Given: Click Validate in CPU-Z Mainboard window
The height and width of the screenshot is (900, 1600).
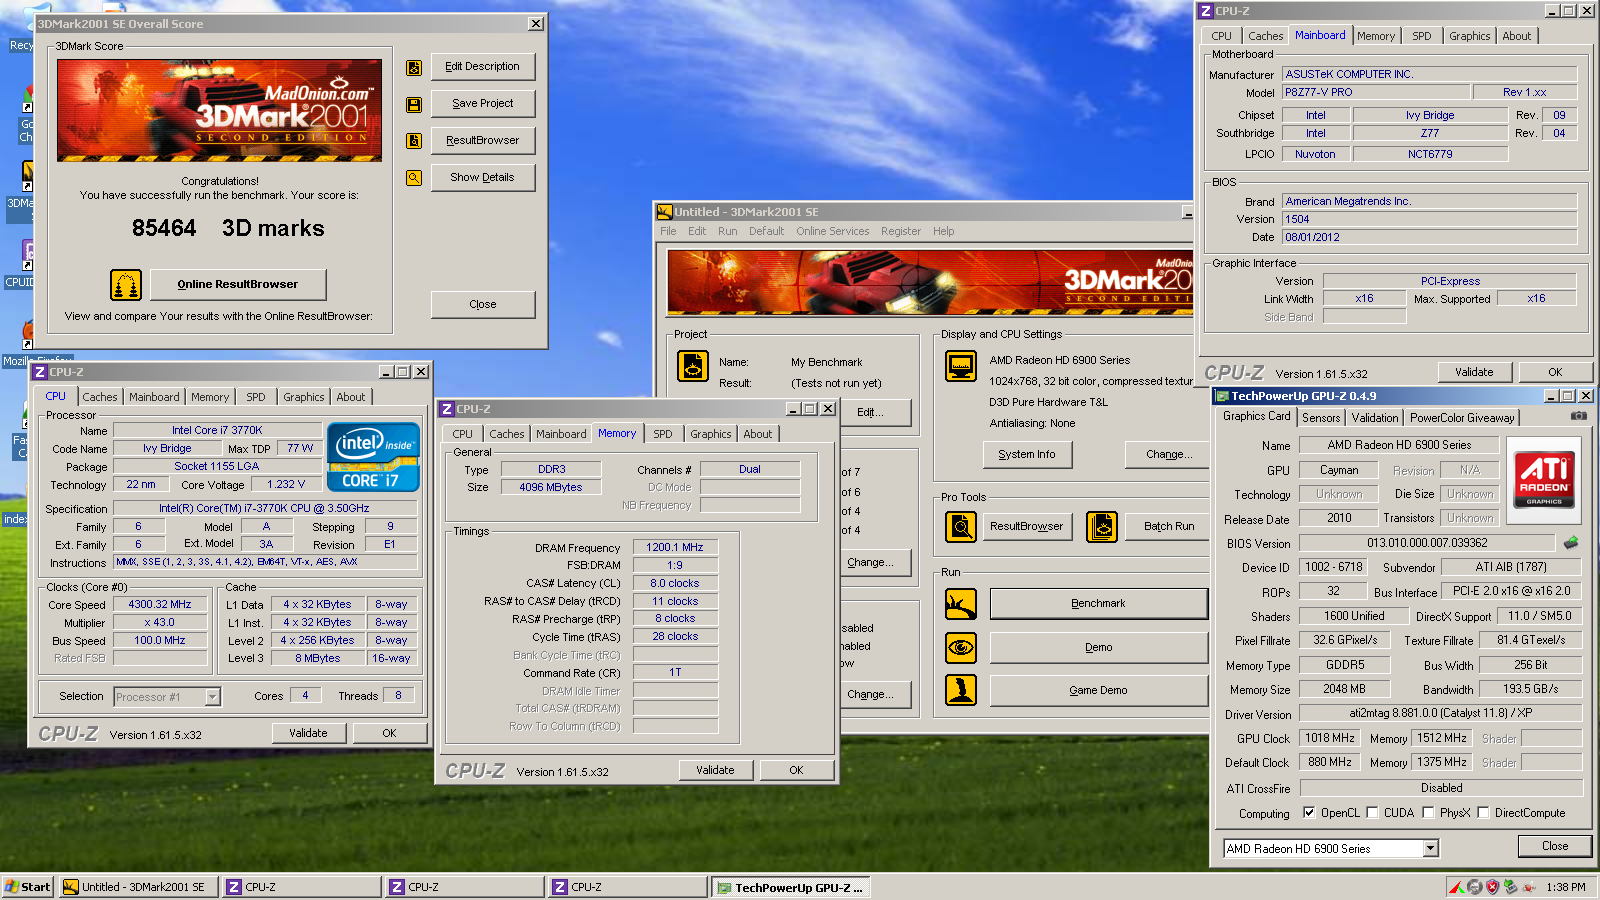Looking at the screenshot, I should (x=1474, y=372).
